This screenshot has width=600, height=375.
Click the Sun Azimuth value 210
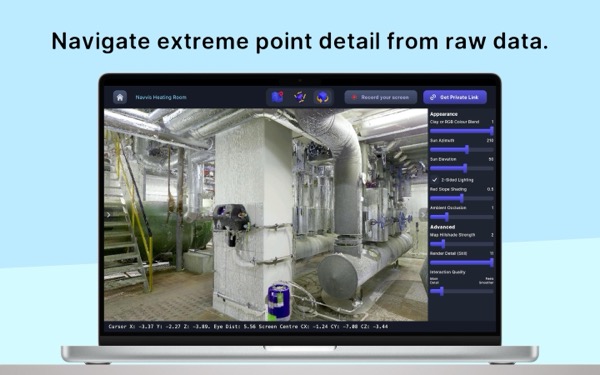(x=490, y=140)
